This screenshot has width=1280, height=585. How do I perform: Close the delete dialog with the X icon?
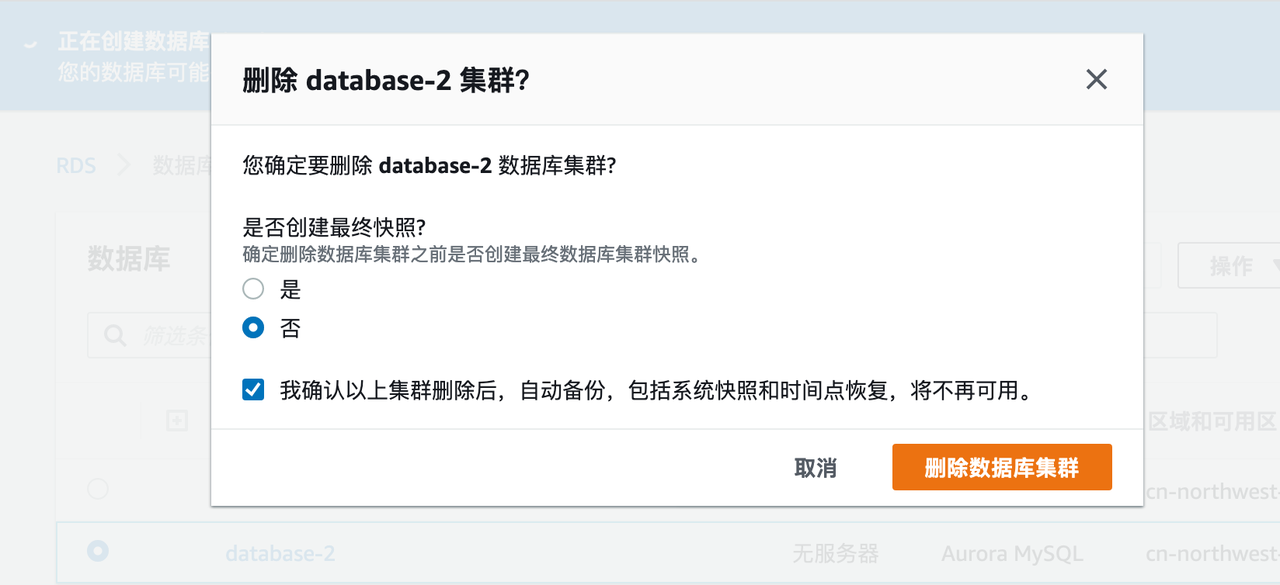(1096, 79)
